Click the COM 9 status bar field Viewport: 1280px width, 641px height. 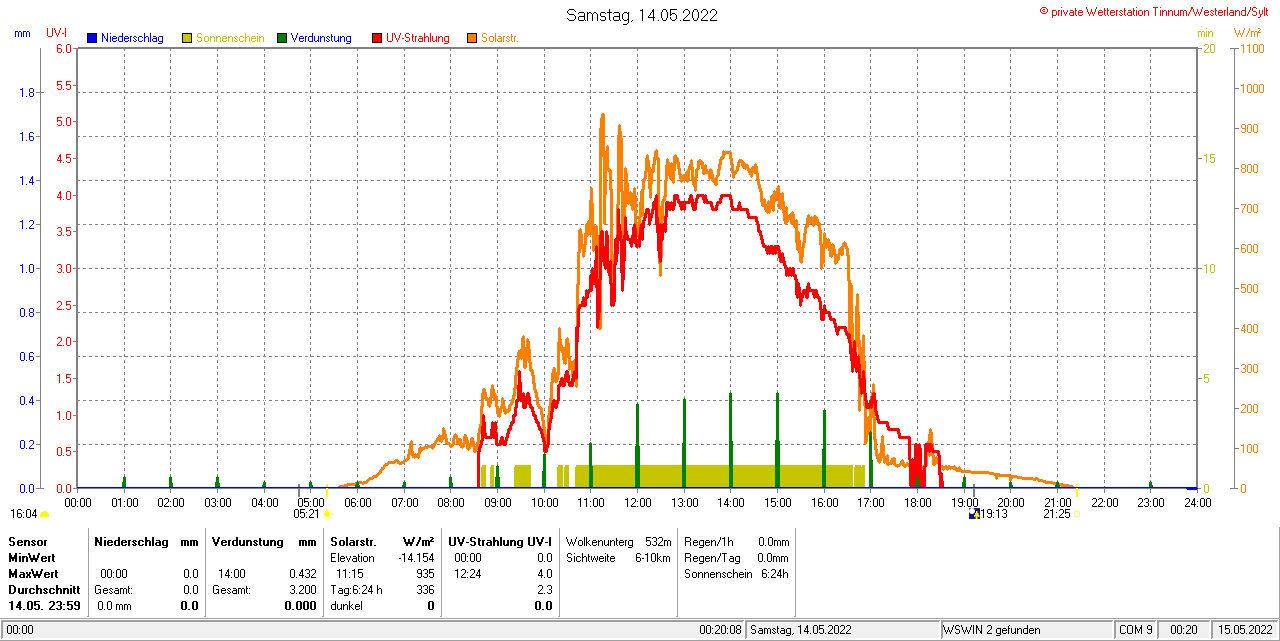pos(1136,630)
